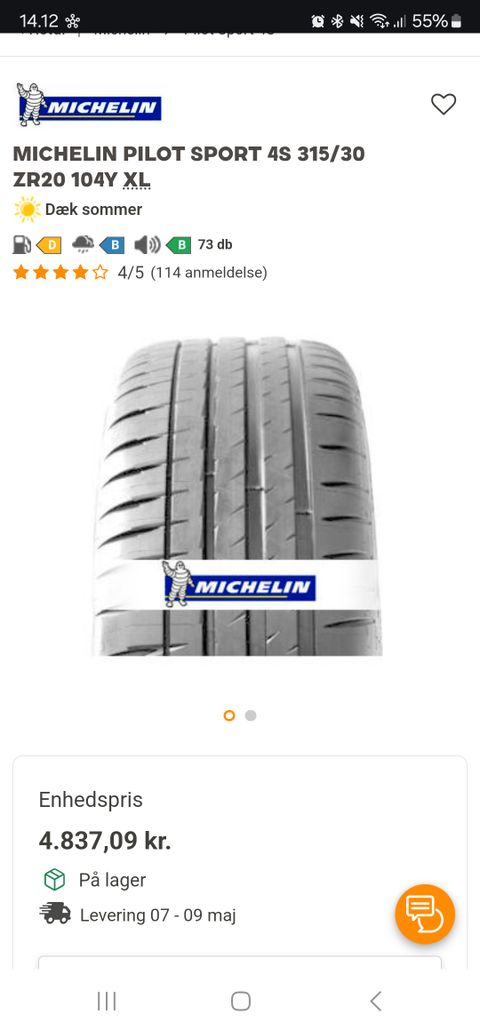This screenshot has height=1029, width=480.
Task: Open Android recent apps button
Action: pos(106,1001)
